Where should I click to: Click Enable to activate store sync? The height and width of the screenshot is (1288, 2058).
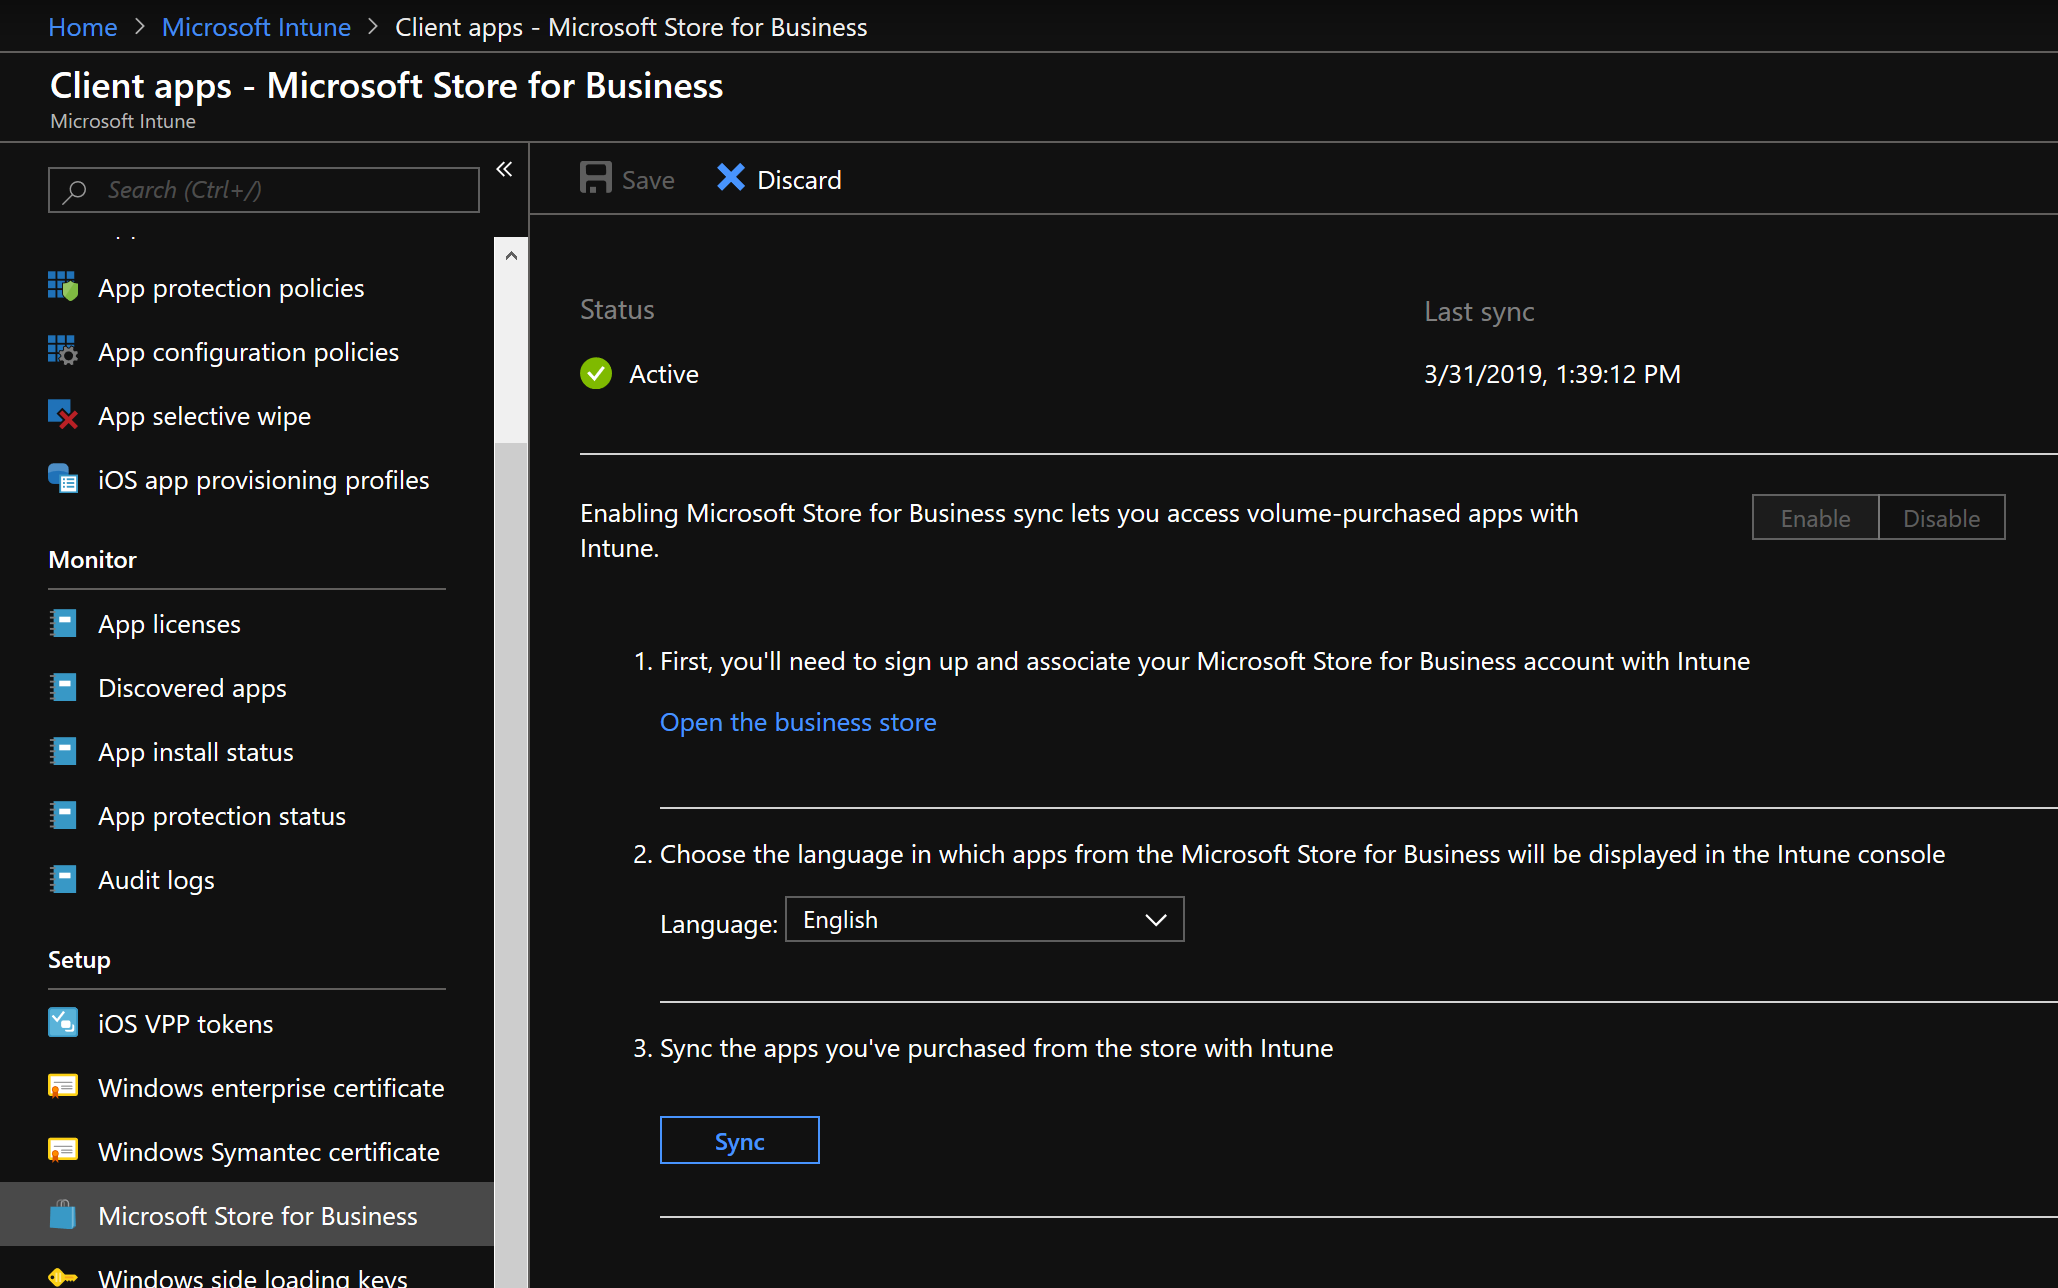pos(1816,516)
